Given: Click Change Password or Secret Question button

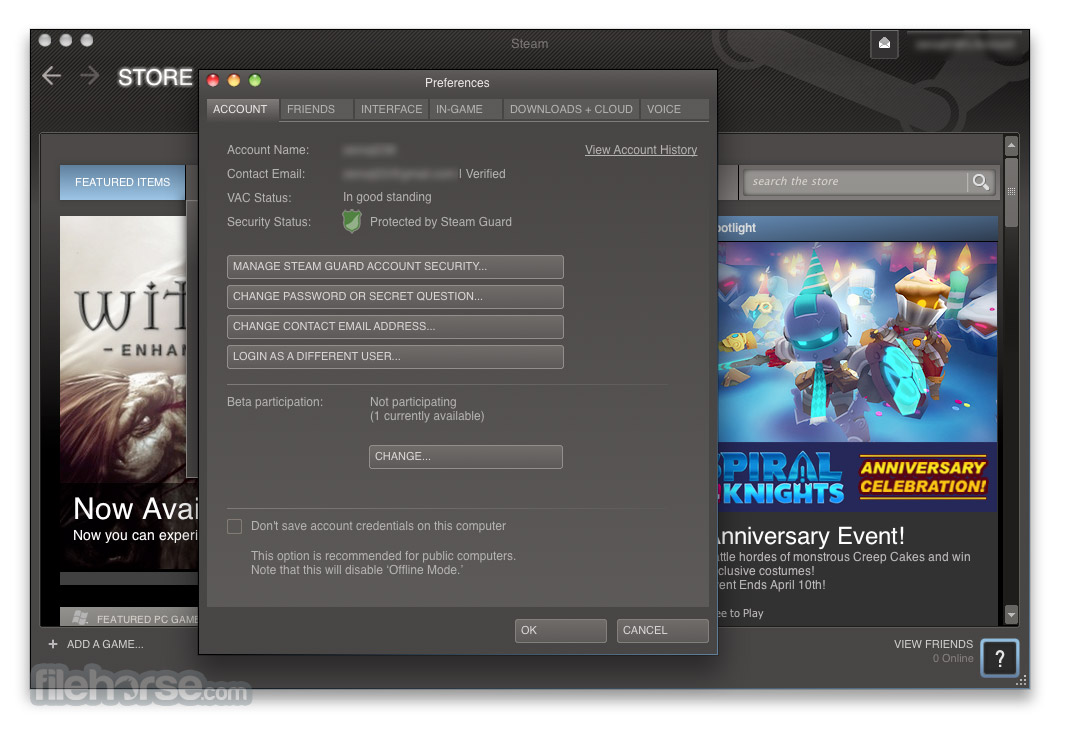Looking at the screenshot, I should click(396, 297).
